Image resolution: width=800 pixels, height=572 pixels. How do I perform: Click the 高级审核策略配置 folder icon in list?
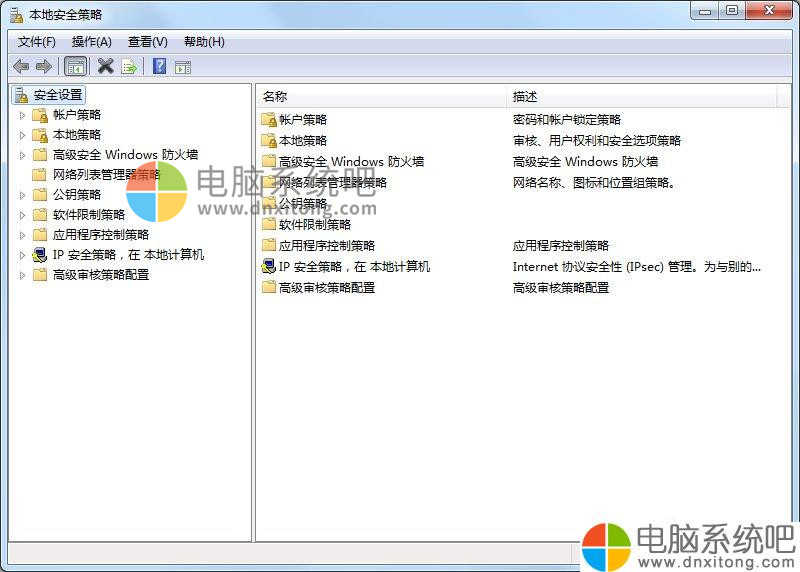[269, 287]
